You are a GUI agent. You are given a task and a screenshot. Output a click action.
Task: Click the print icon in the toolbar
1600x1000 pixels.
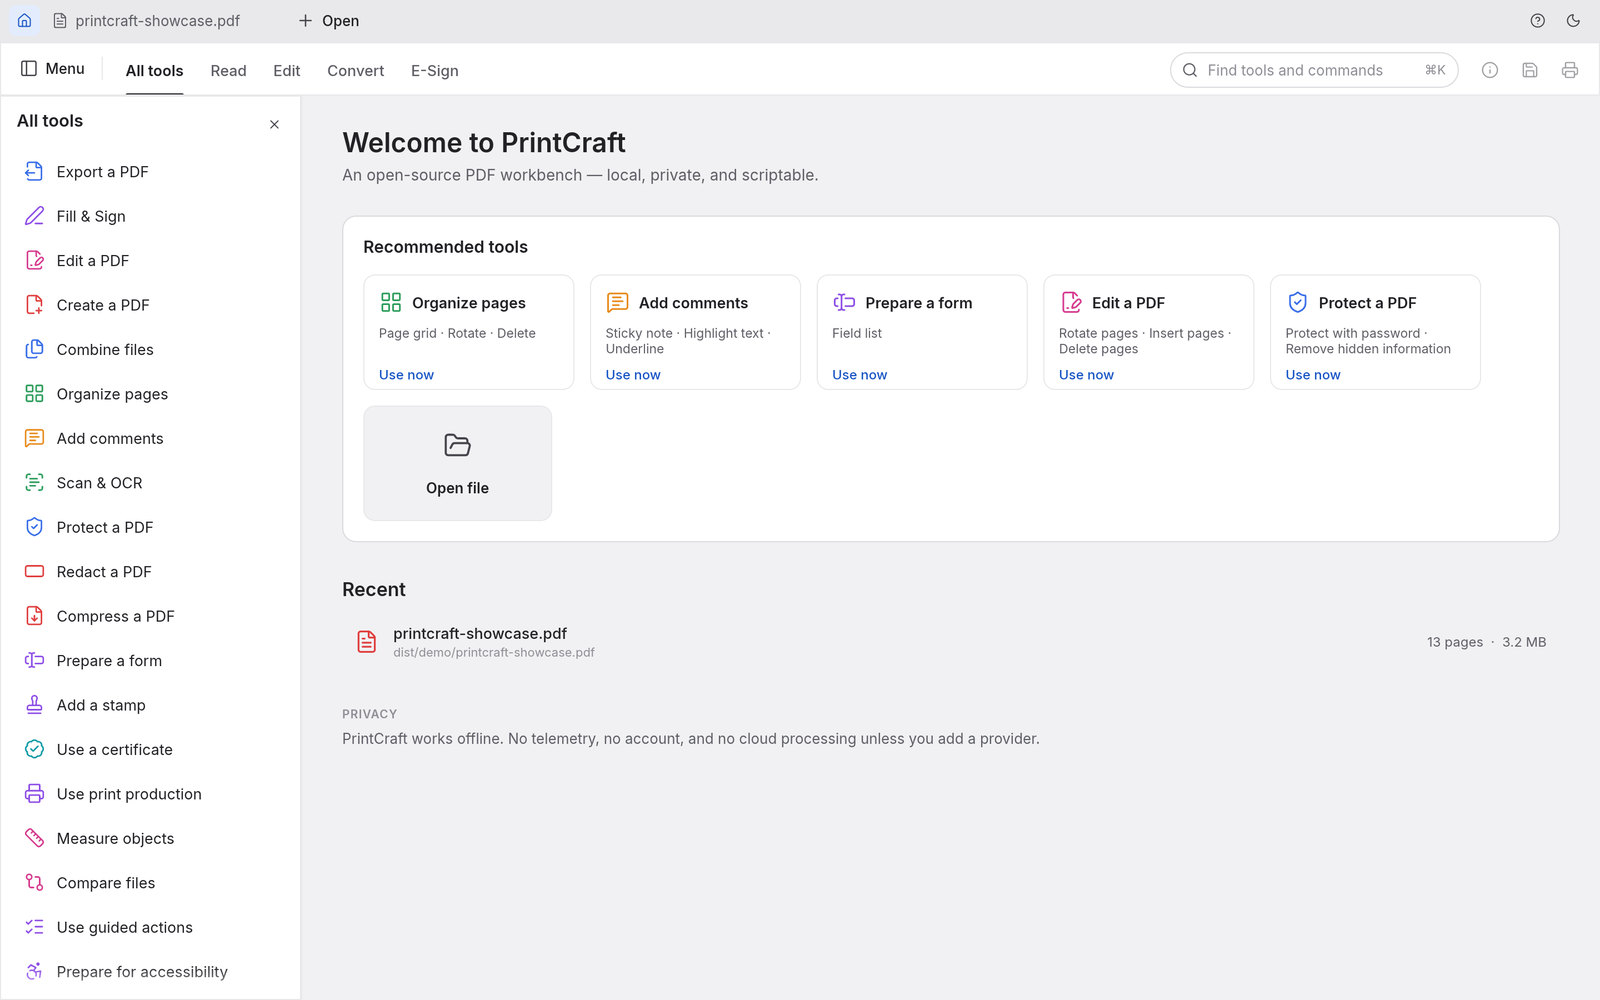1570,70
